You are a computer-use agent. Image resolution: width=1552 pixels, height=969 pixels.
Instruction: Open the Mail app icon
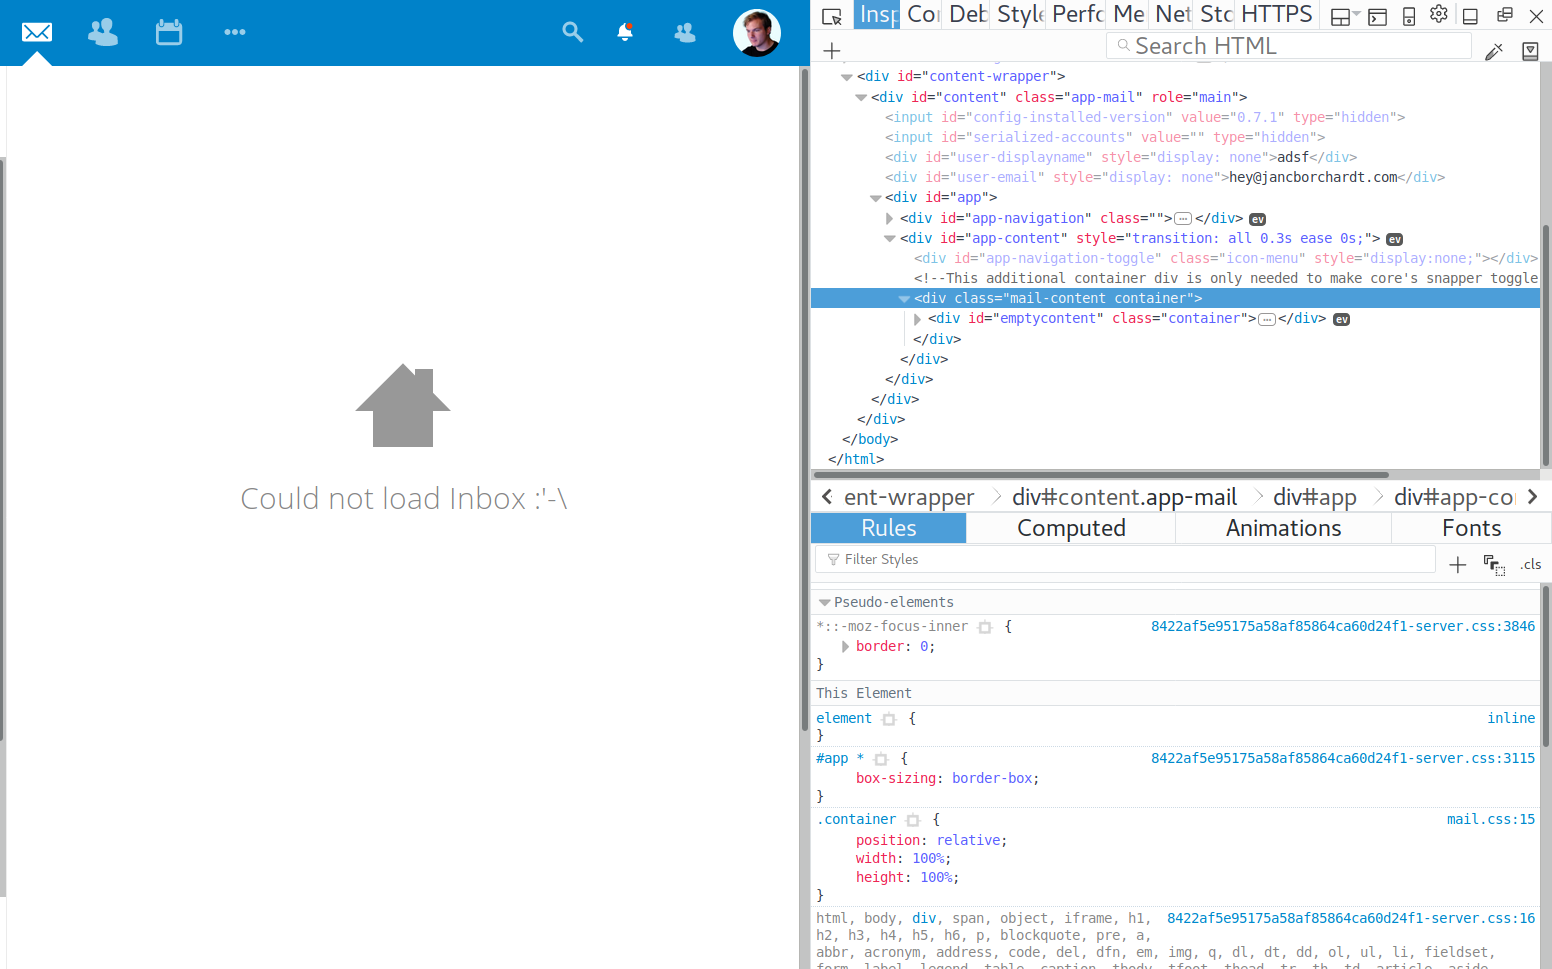pyautogui.click(x=37, y=32)
